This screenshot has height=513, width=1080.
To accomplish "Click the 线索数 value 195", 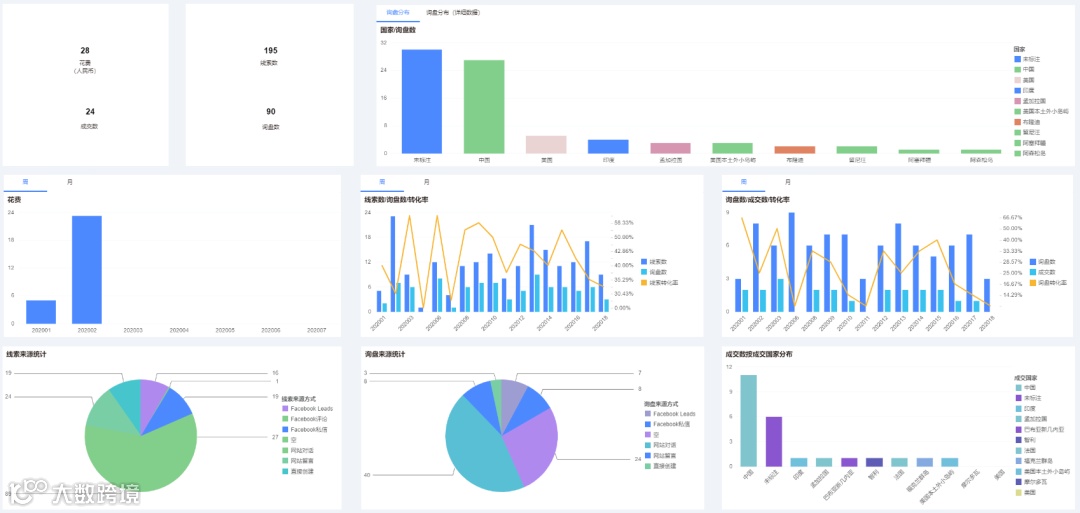I will coord(270,51).
